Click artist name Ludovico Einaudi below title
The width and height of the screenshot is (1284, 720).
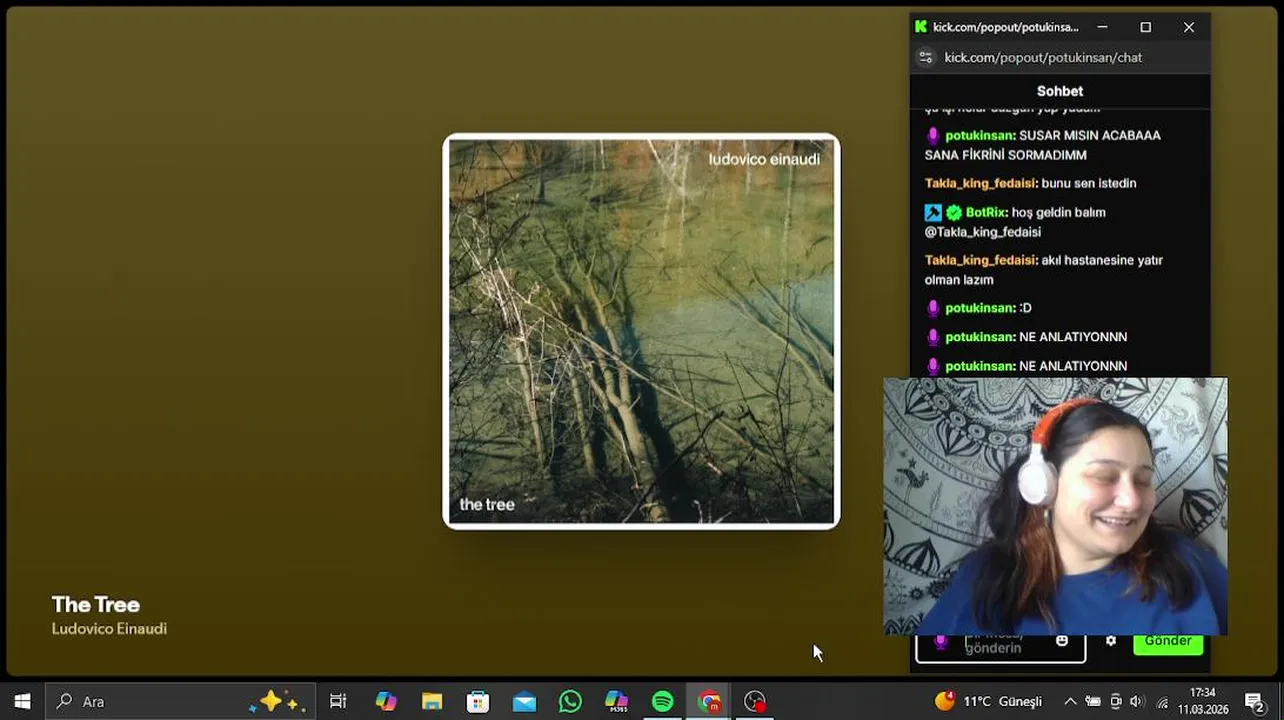(109, 629)
